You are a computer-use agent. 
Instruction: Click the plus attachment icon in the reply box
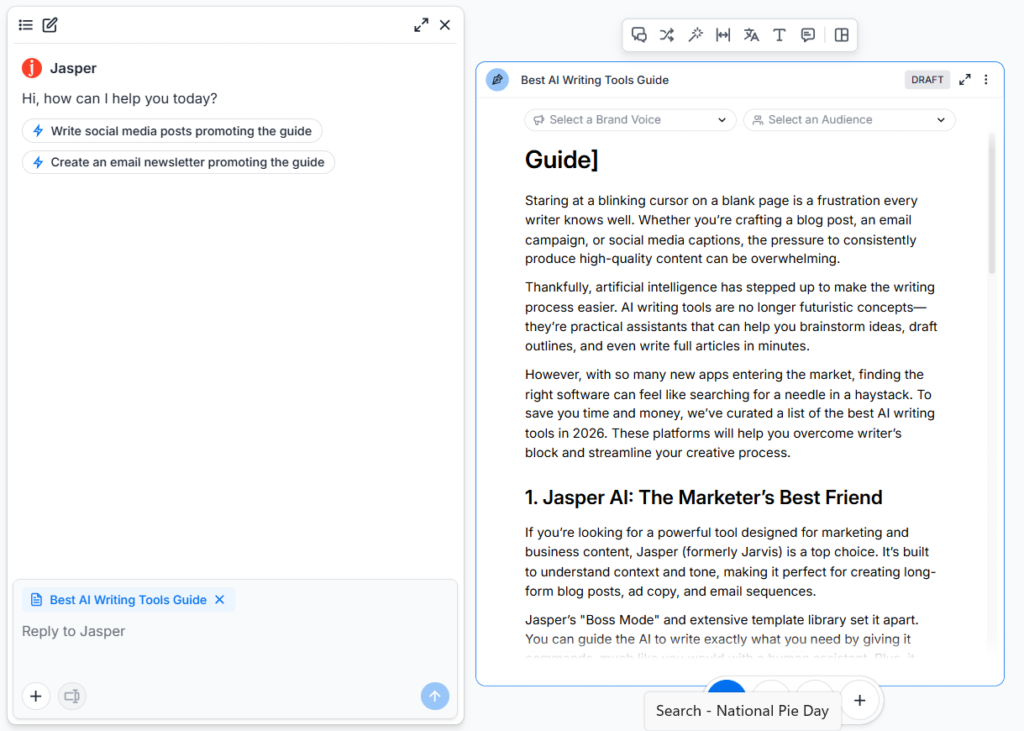[35, 696]
